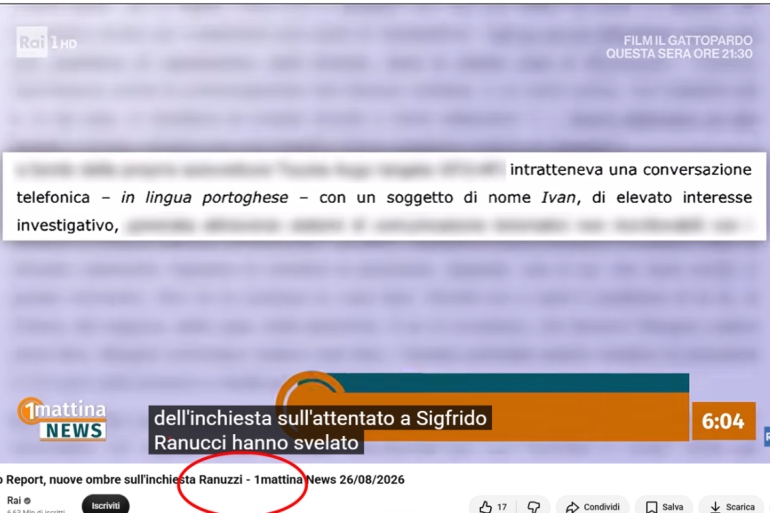770x513 pixels.
Task: Download the video via Scarica
Action: coord(732,506)
